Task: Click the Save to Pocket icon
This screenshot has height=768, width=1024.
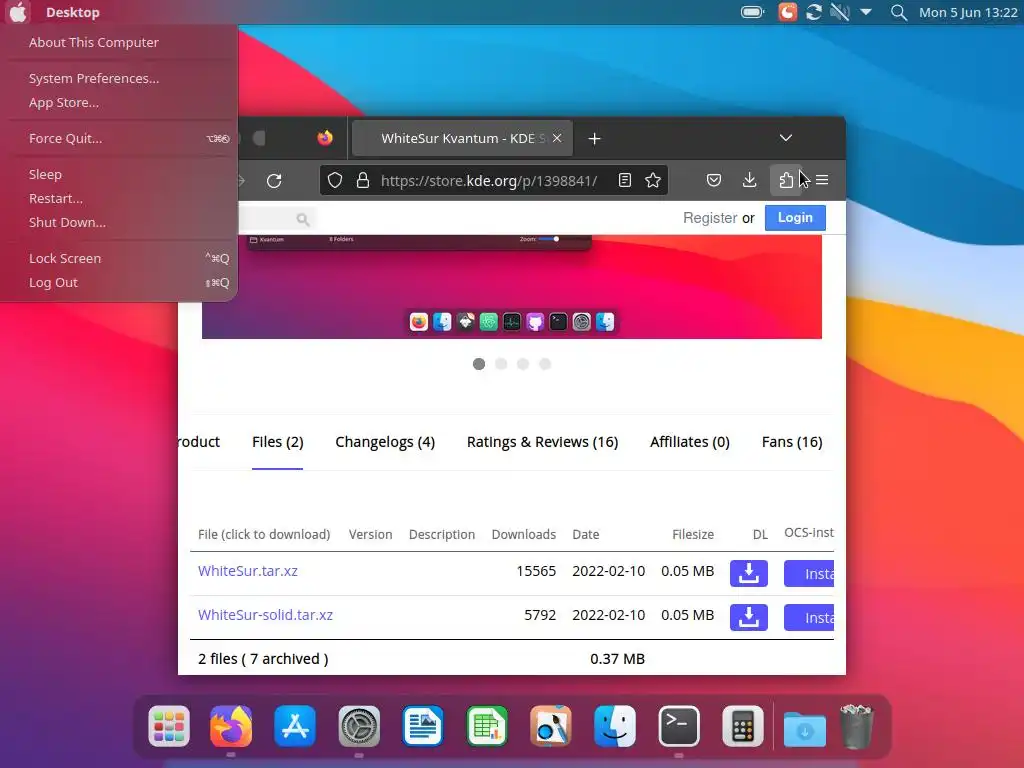Action: (714, 180)
